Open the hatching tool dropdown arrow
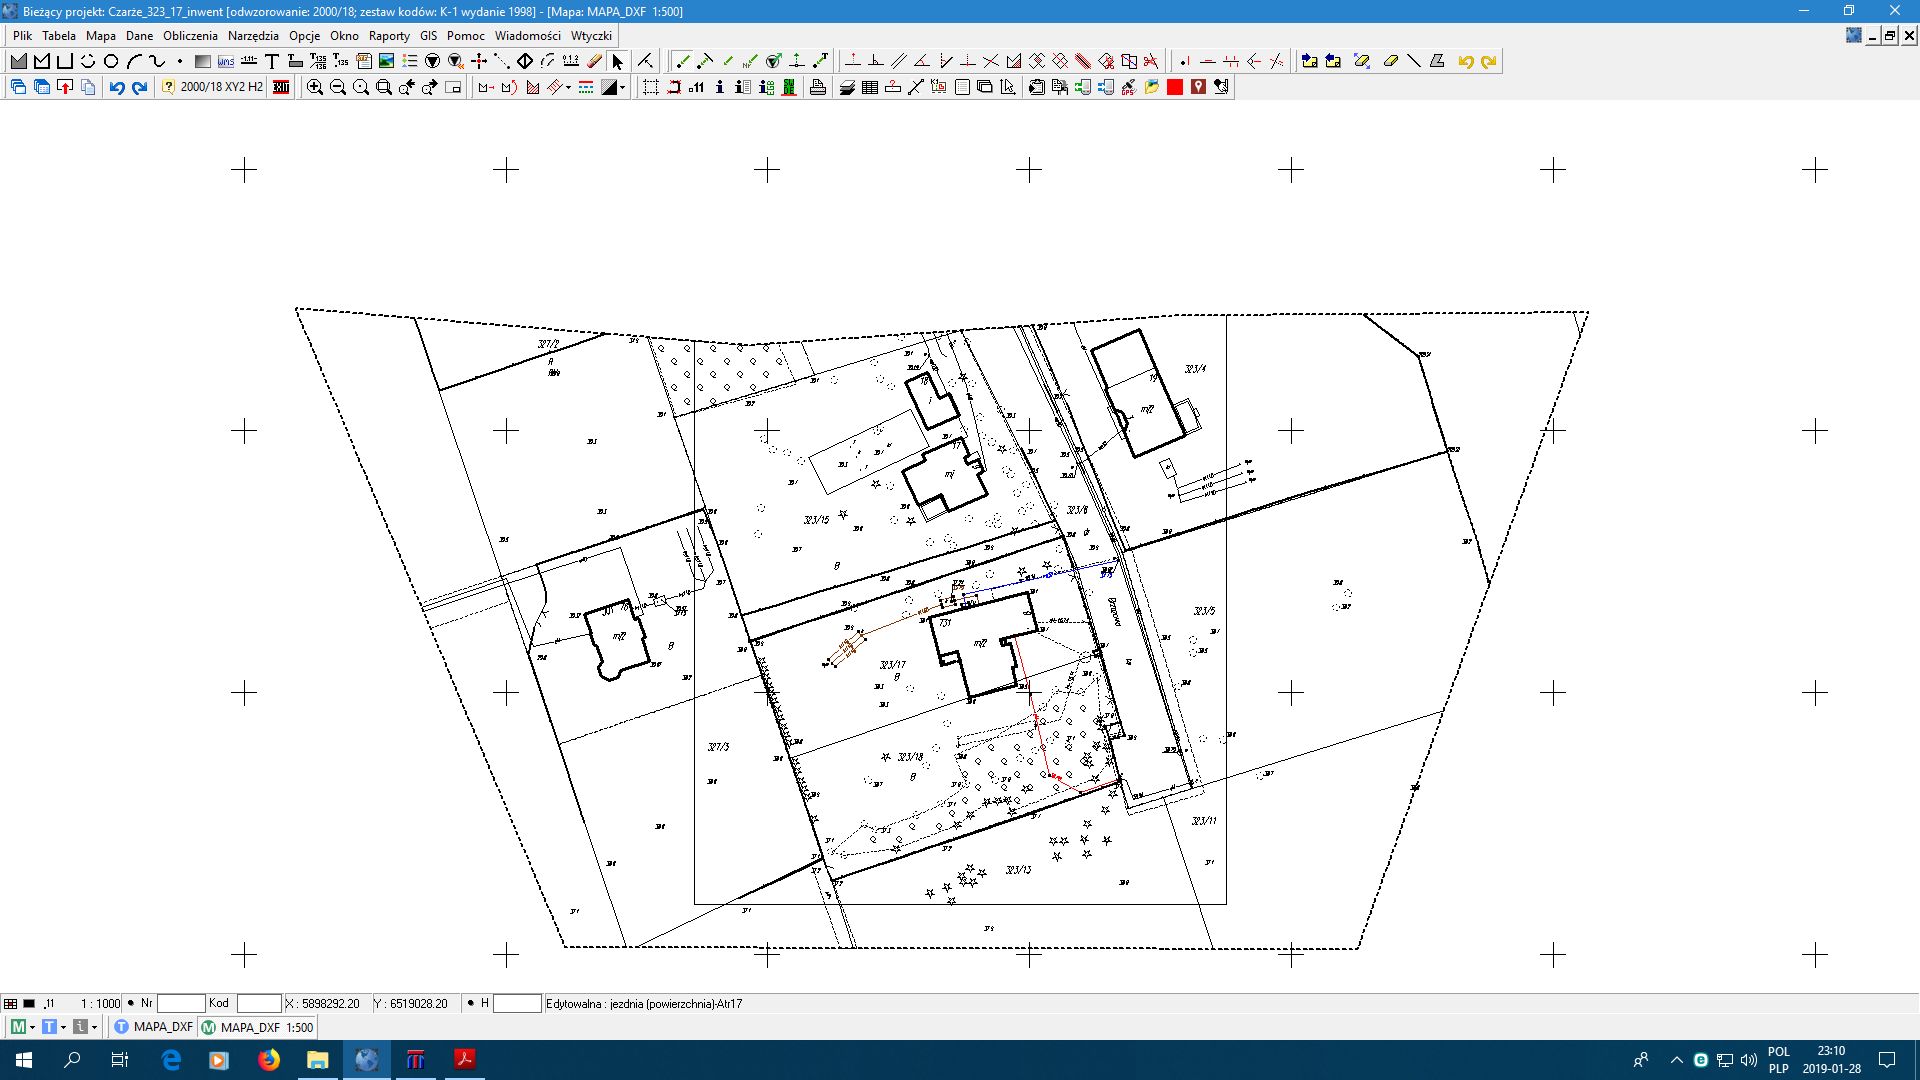The height and width of the screenshot is (1080, 1920). click(x=568, y=87)
